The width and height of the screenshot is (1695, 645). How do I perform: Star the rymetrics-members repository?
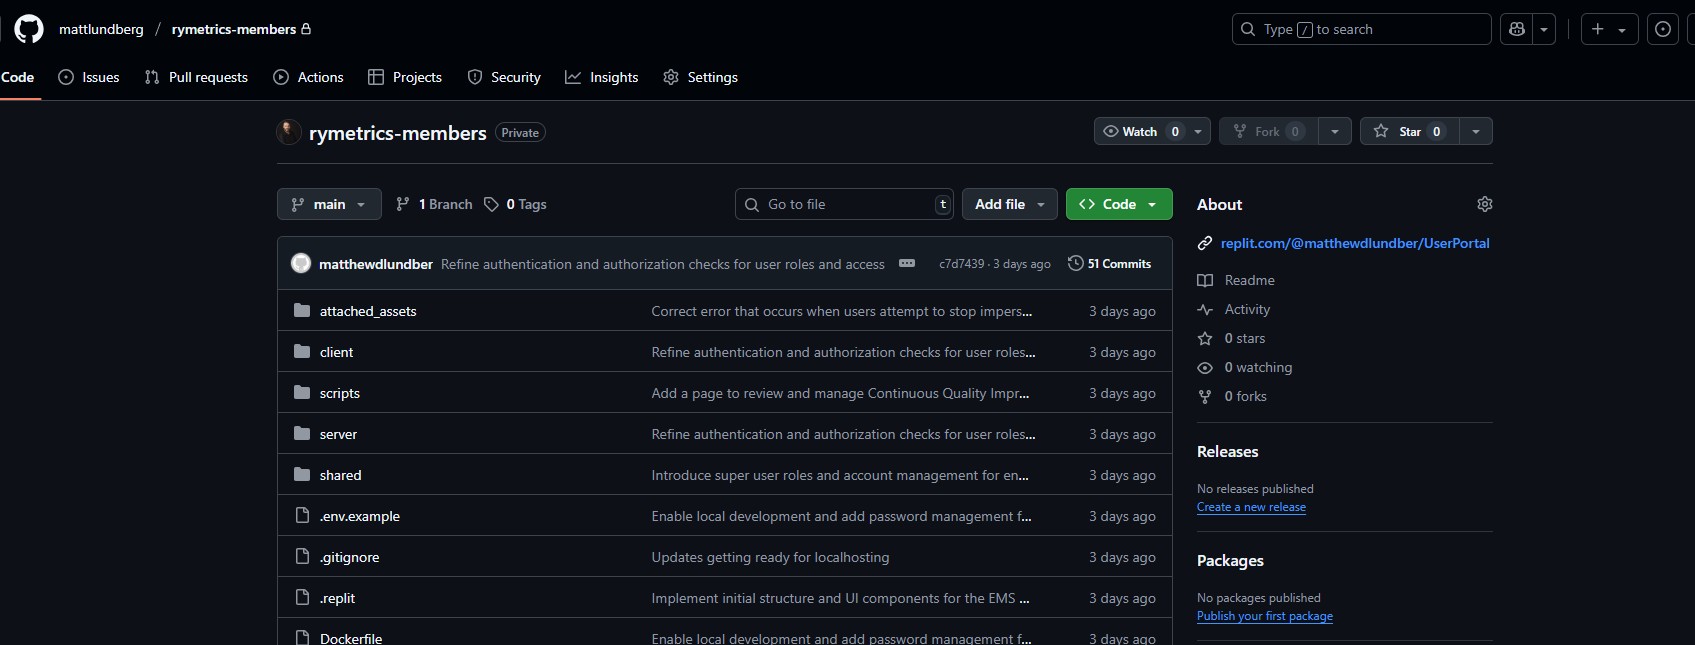pos(1408,131)
